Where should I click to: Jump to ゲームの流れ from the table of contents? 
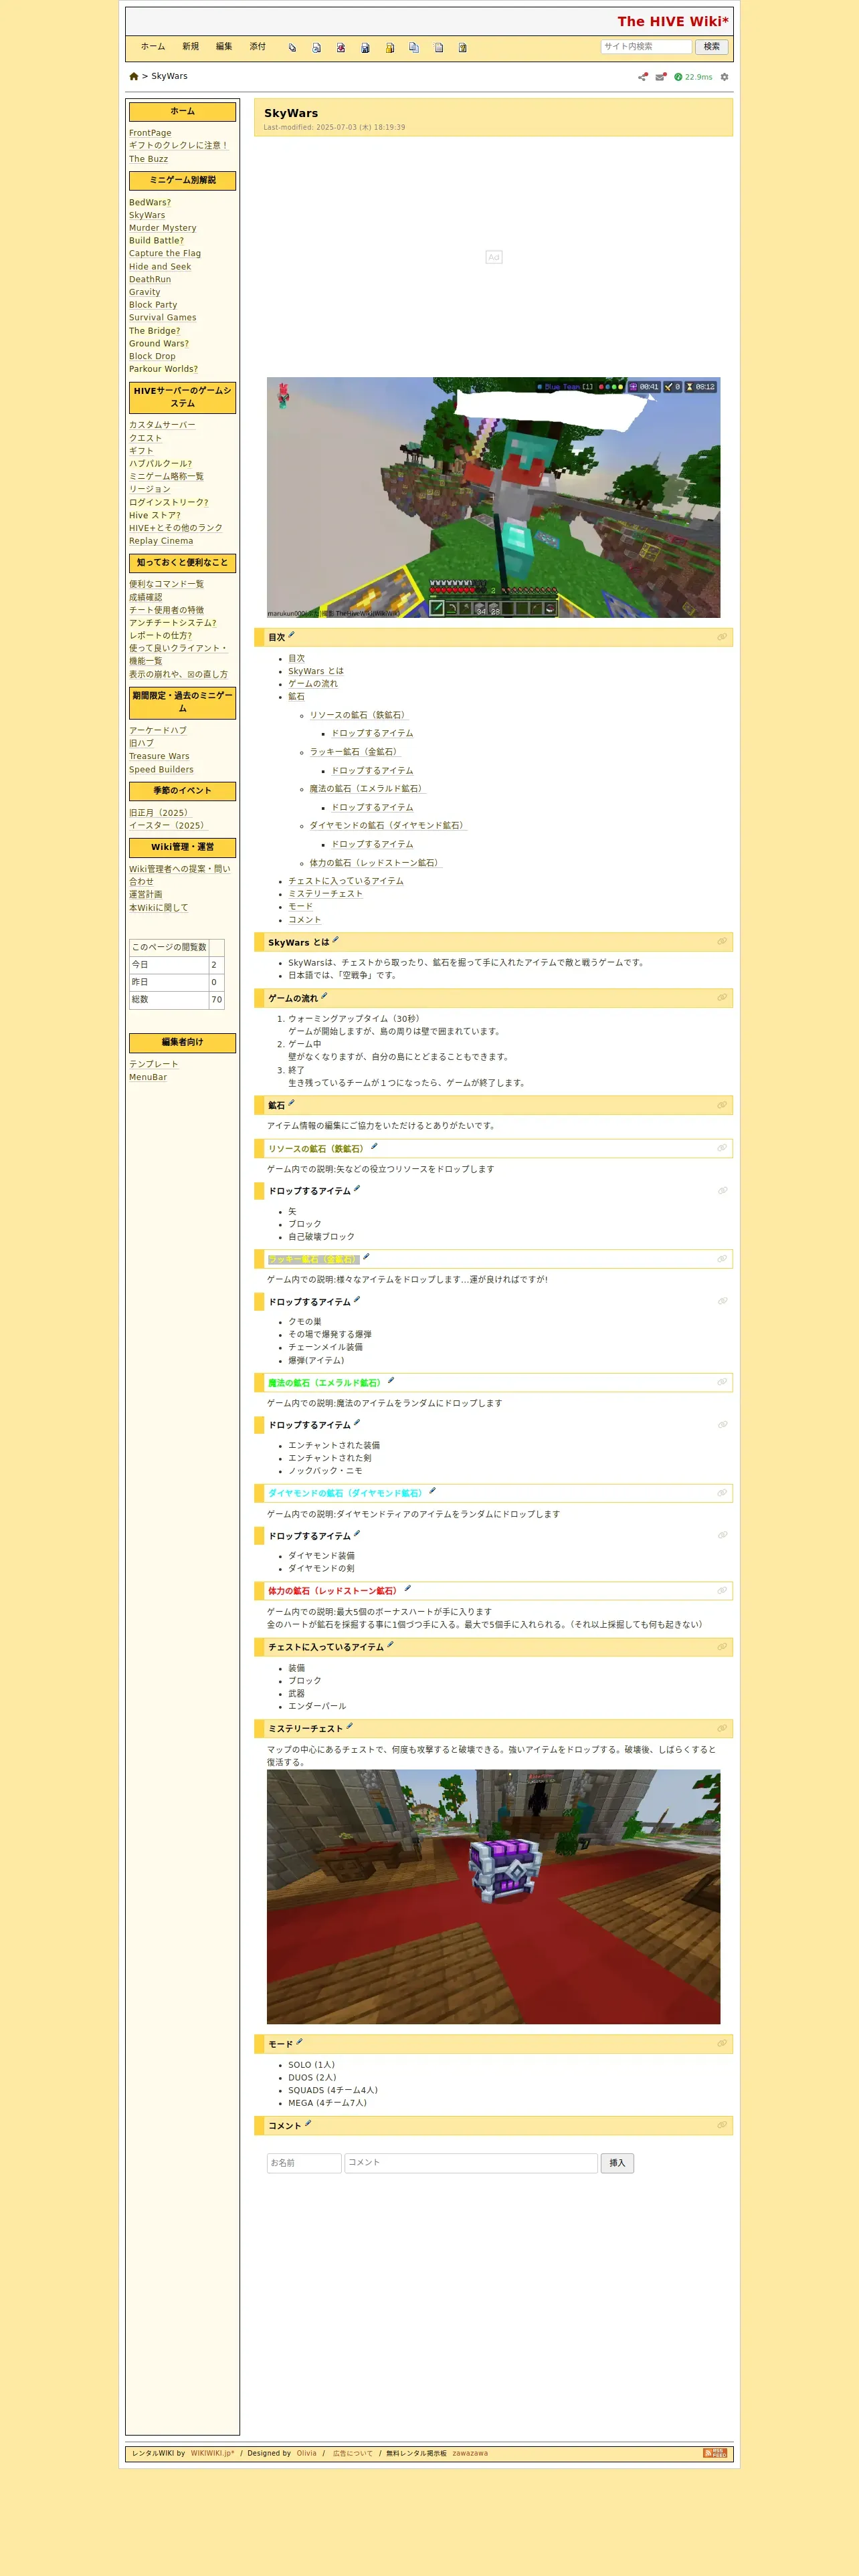[313, 684]
